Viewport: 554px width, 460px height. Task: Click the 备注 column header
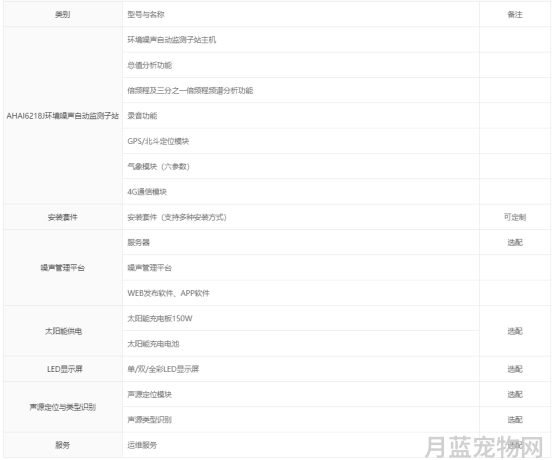[515, 14]
